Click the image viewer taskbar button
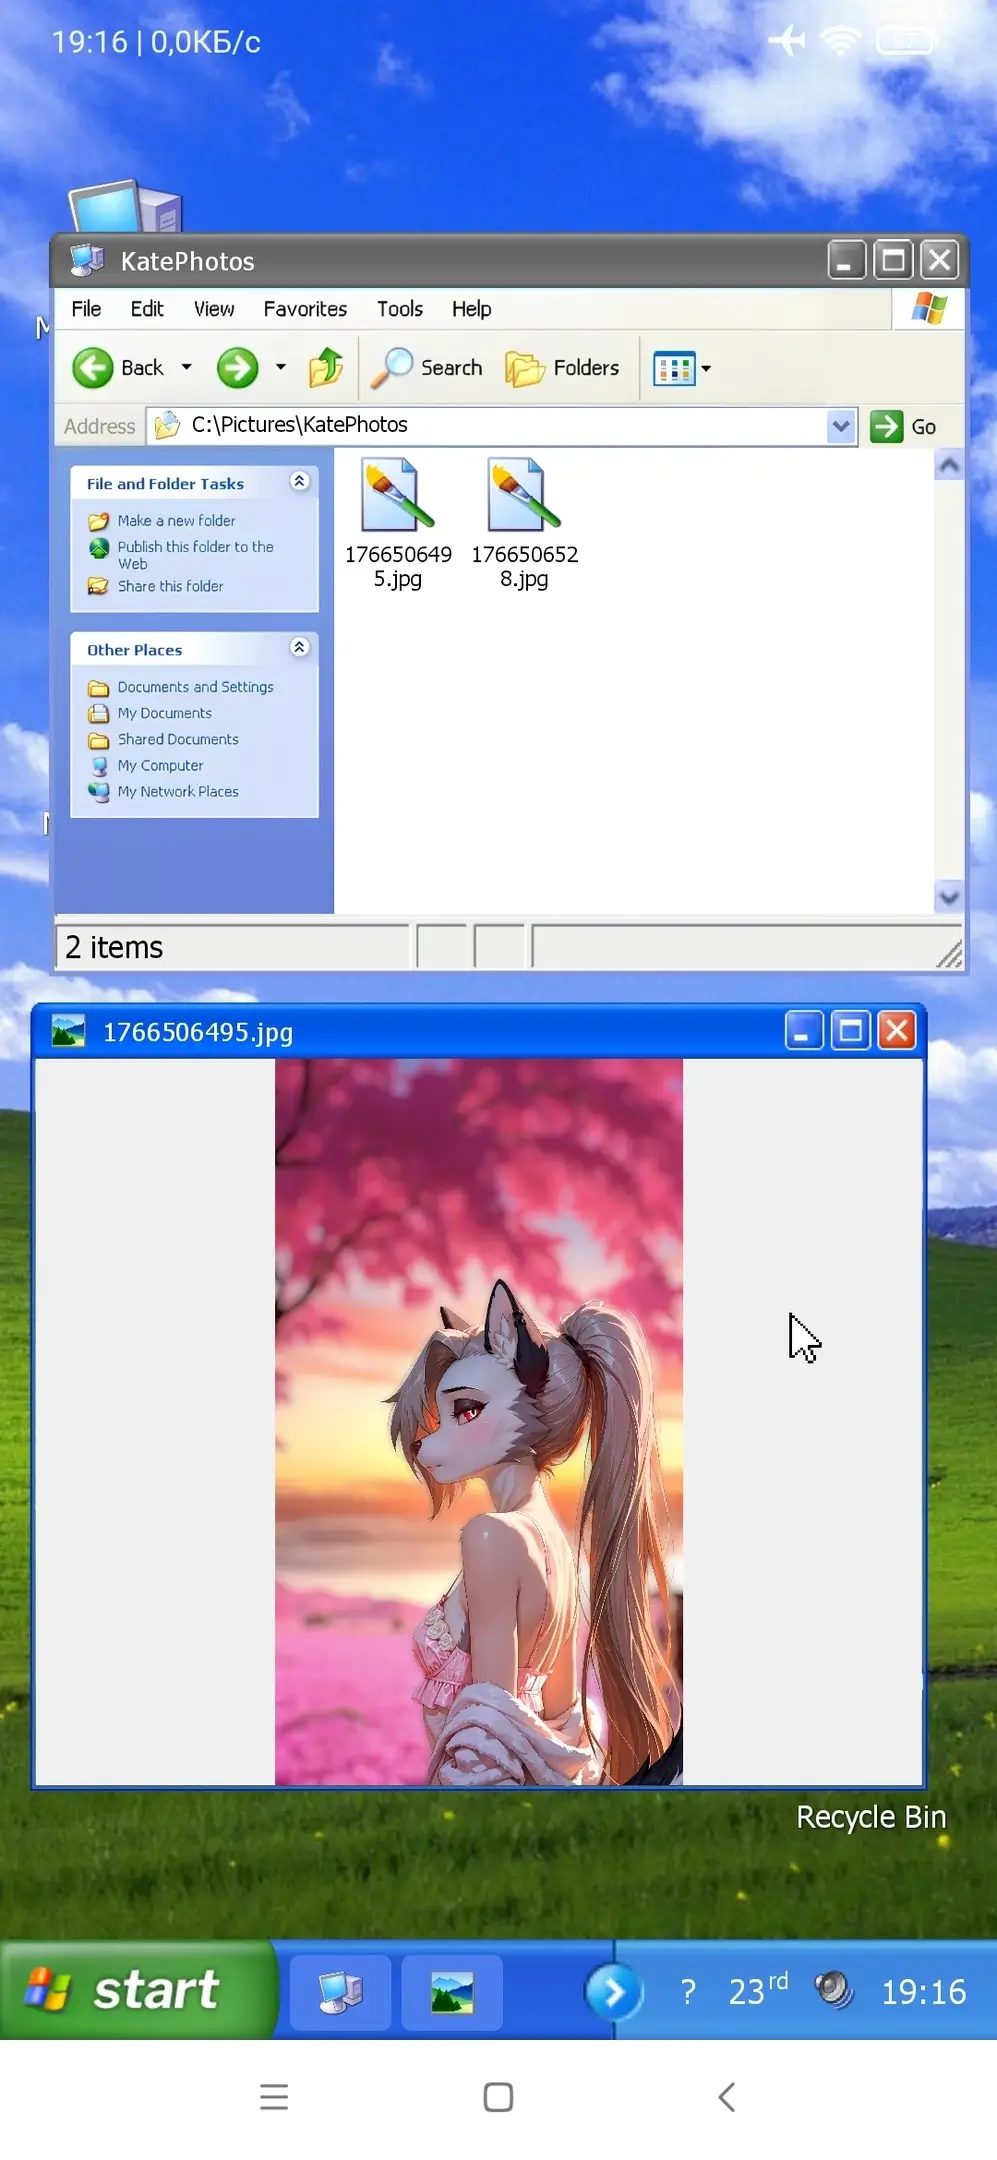The width and height of the screenshot is (997, 2160). [x=452, y=1992]
